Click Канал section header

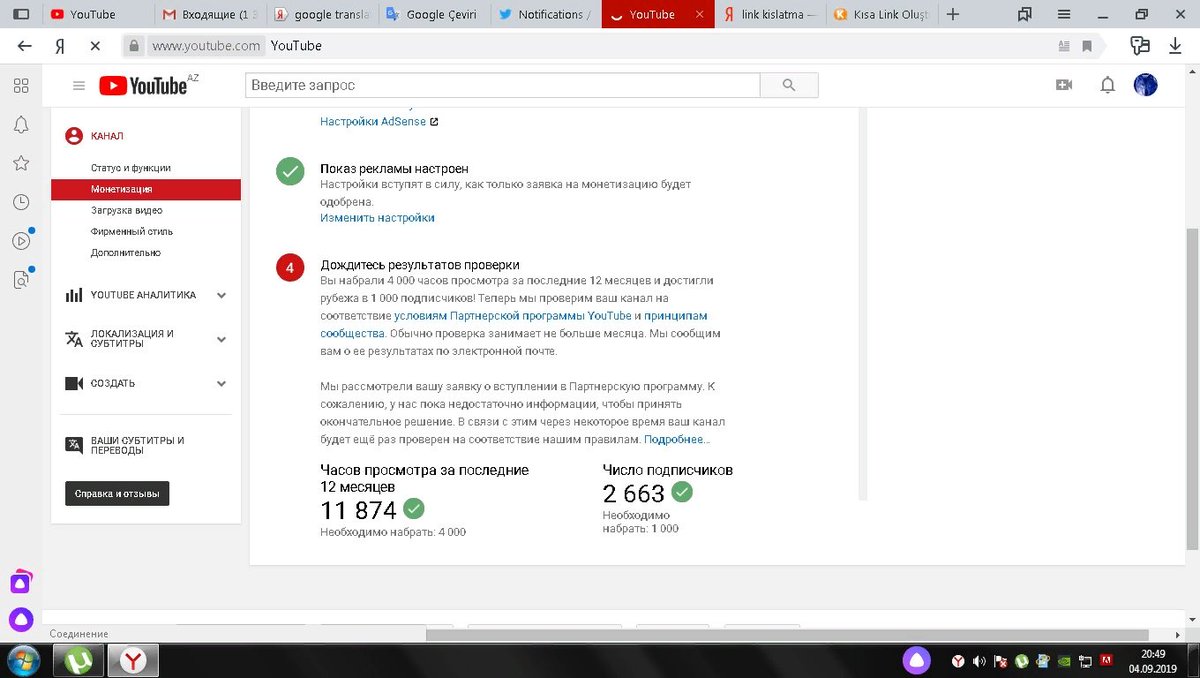(x=107, y=136)
